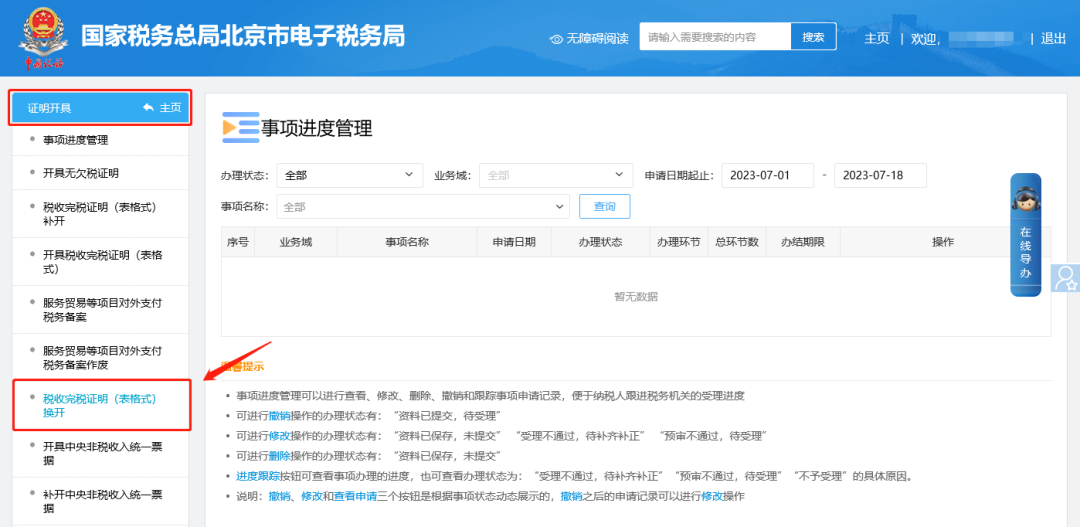Click the 退出 logout link
The height and width of the screenshot is (527, 1080).
[1053, 39]
